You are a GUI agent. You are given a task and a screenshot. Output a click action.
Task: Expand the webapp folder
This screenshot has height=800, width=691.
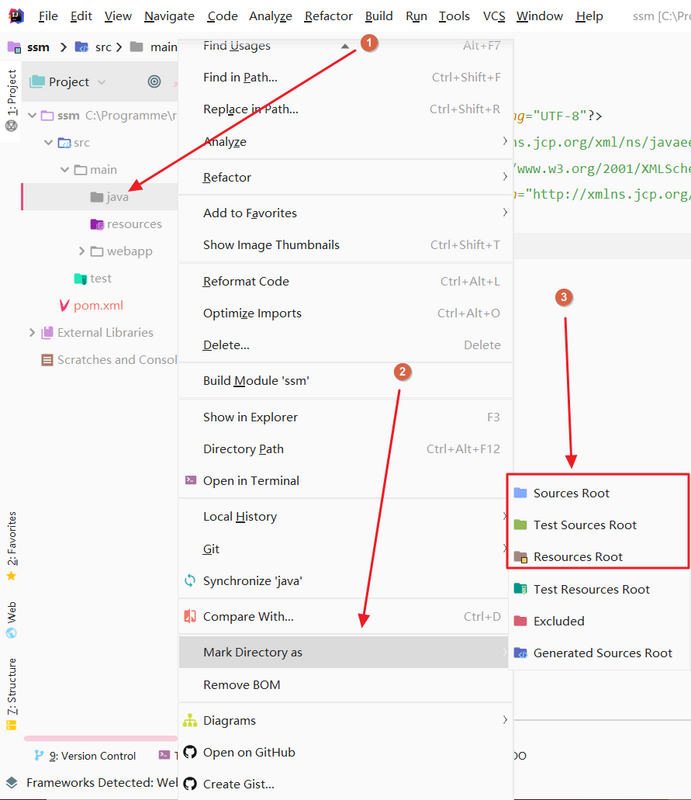[x=82, y=251]
